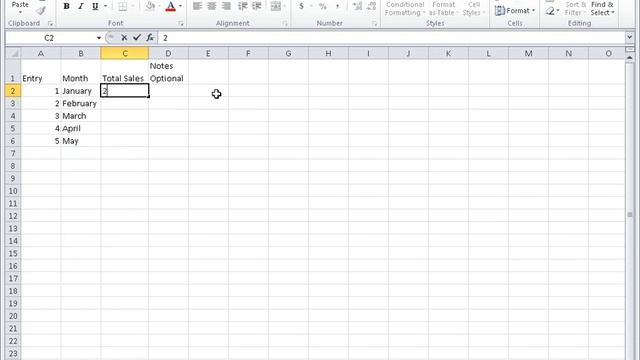Select the Notes Optional header cell
The image size is (640, 360).
point(168,72)
